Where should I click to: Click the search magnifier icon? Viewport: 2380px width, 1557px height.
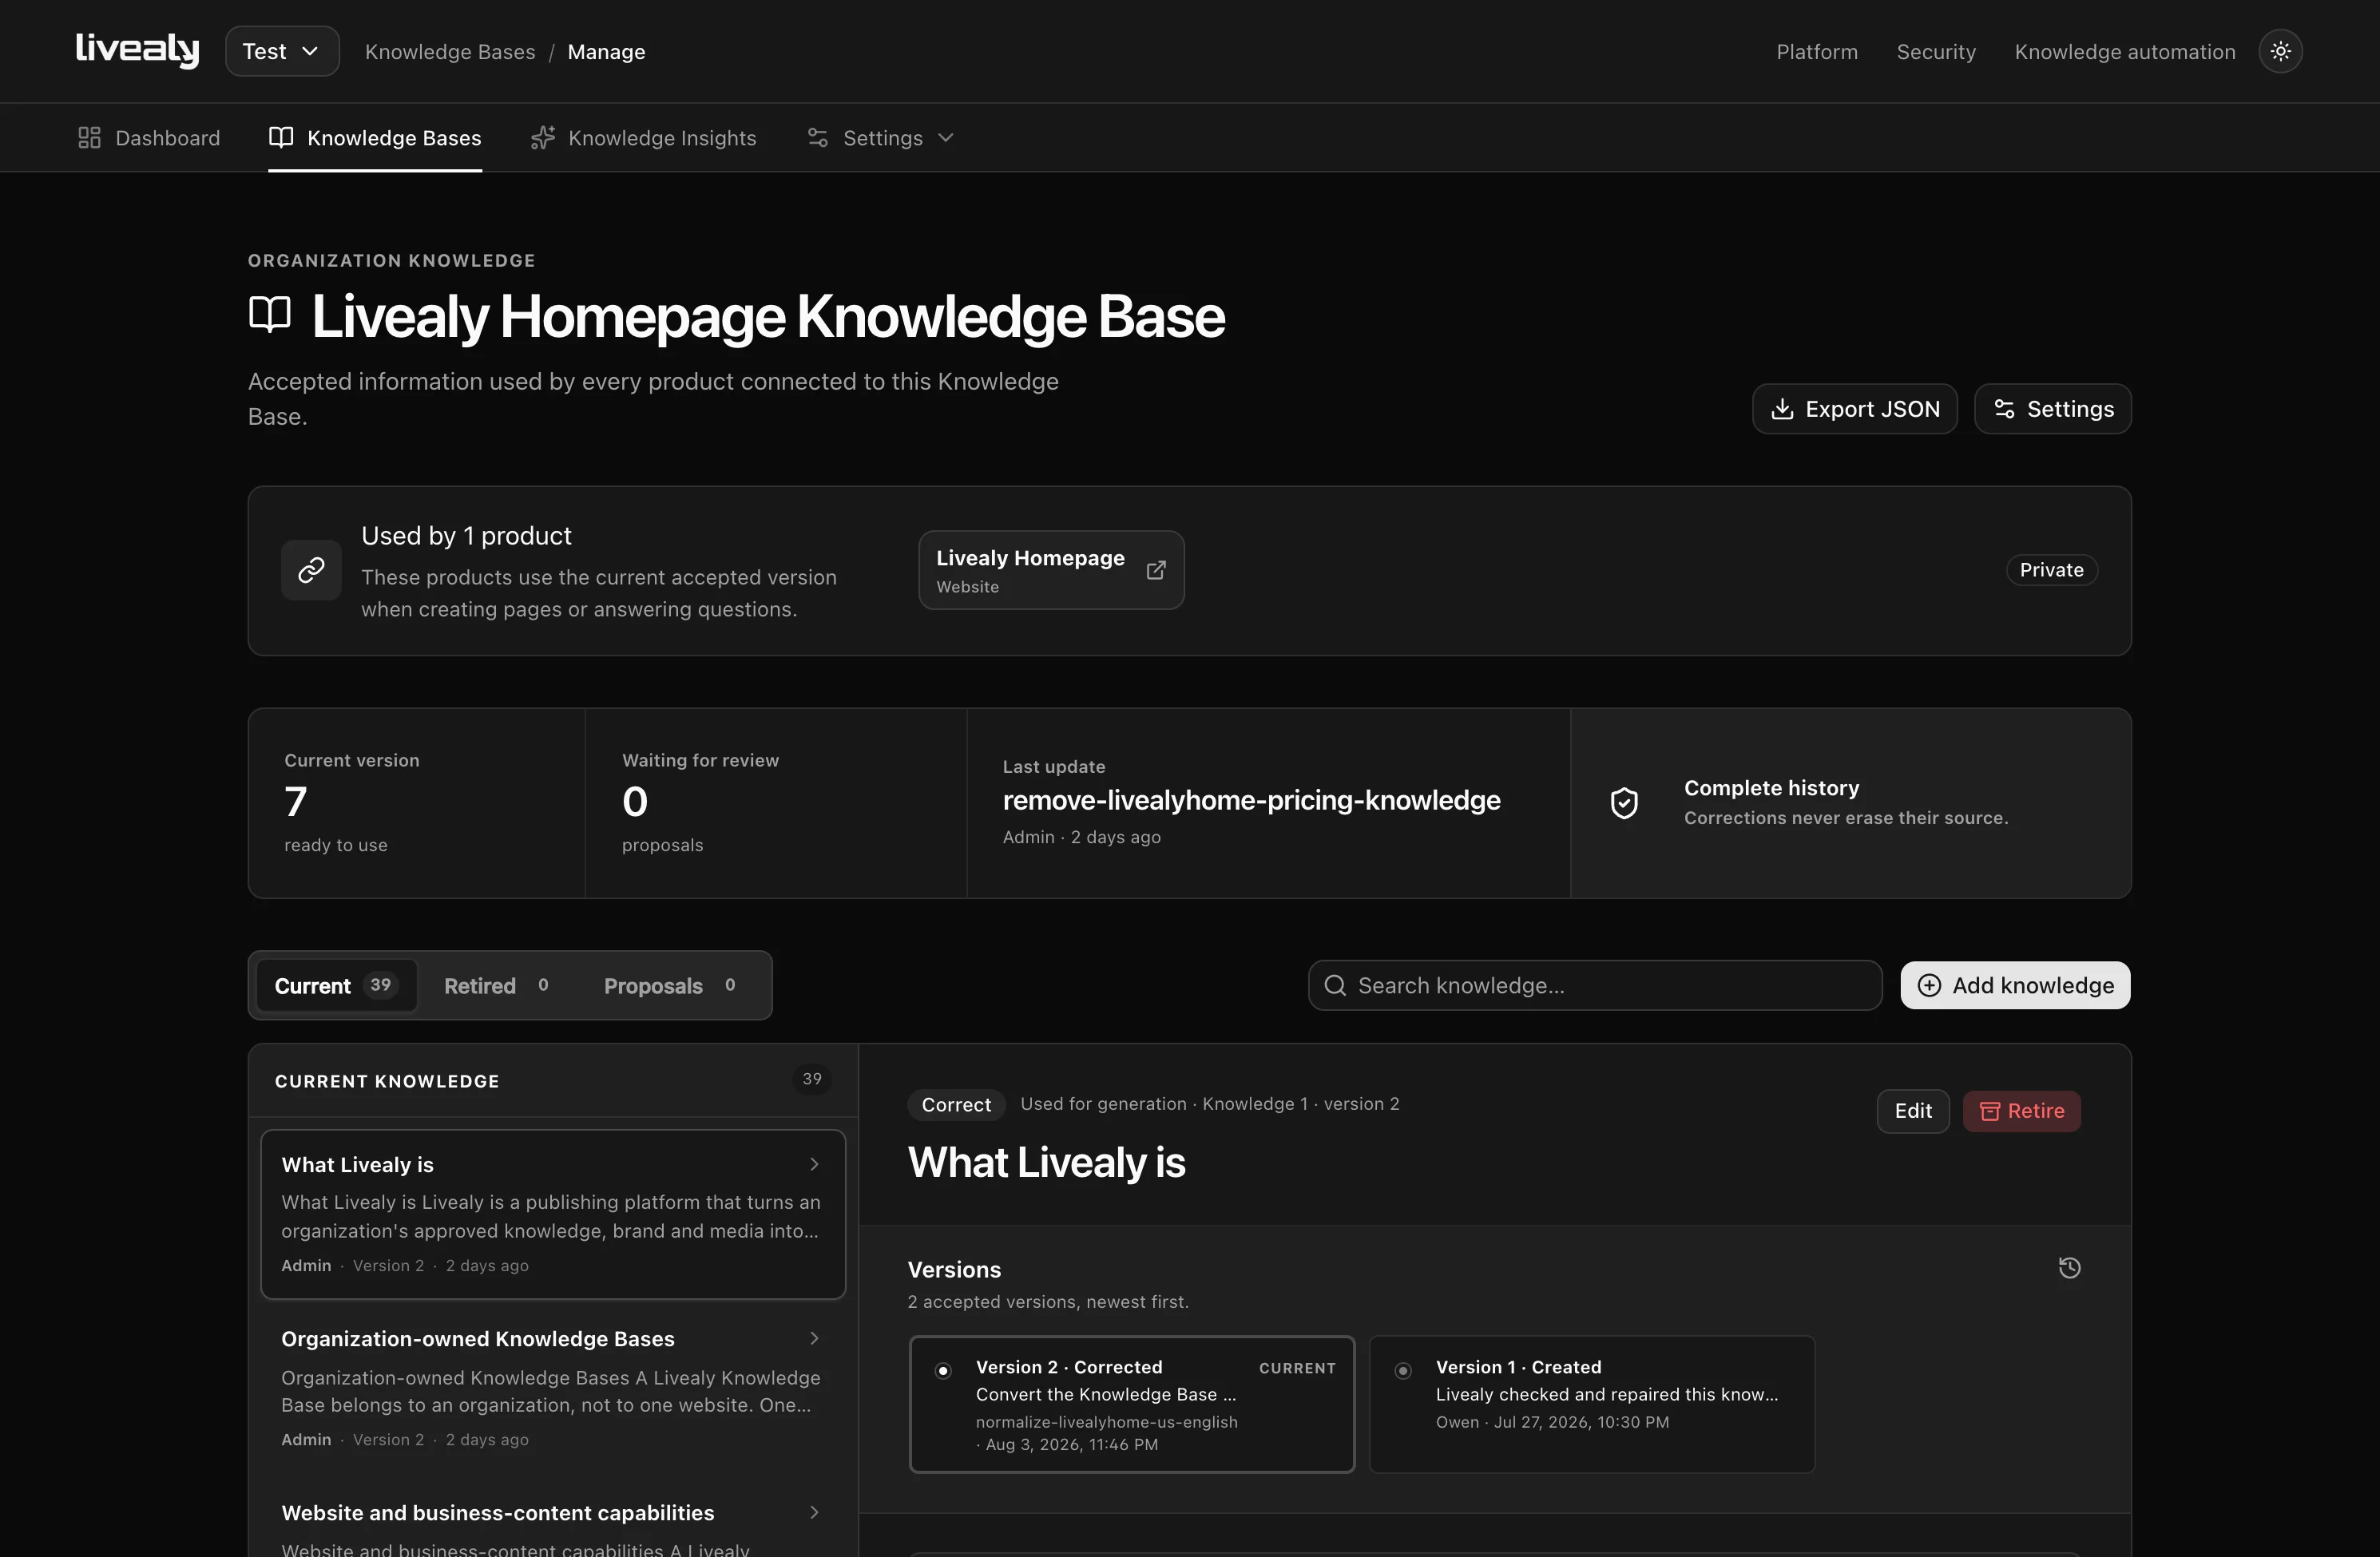[1335, 985]
